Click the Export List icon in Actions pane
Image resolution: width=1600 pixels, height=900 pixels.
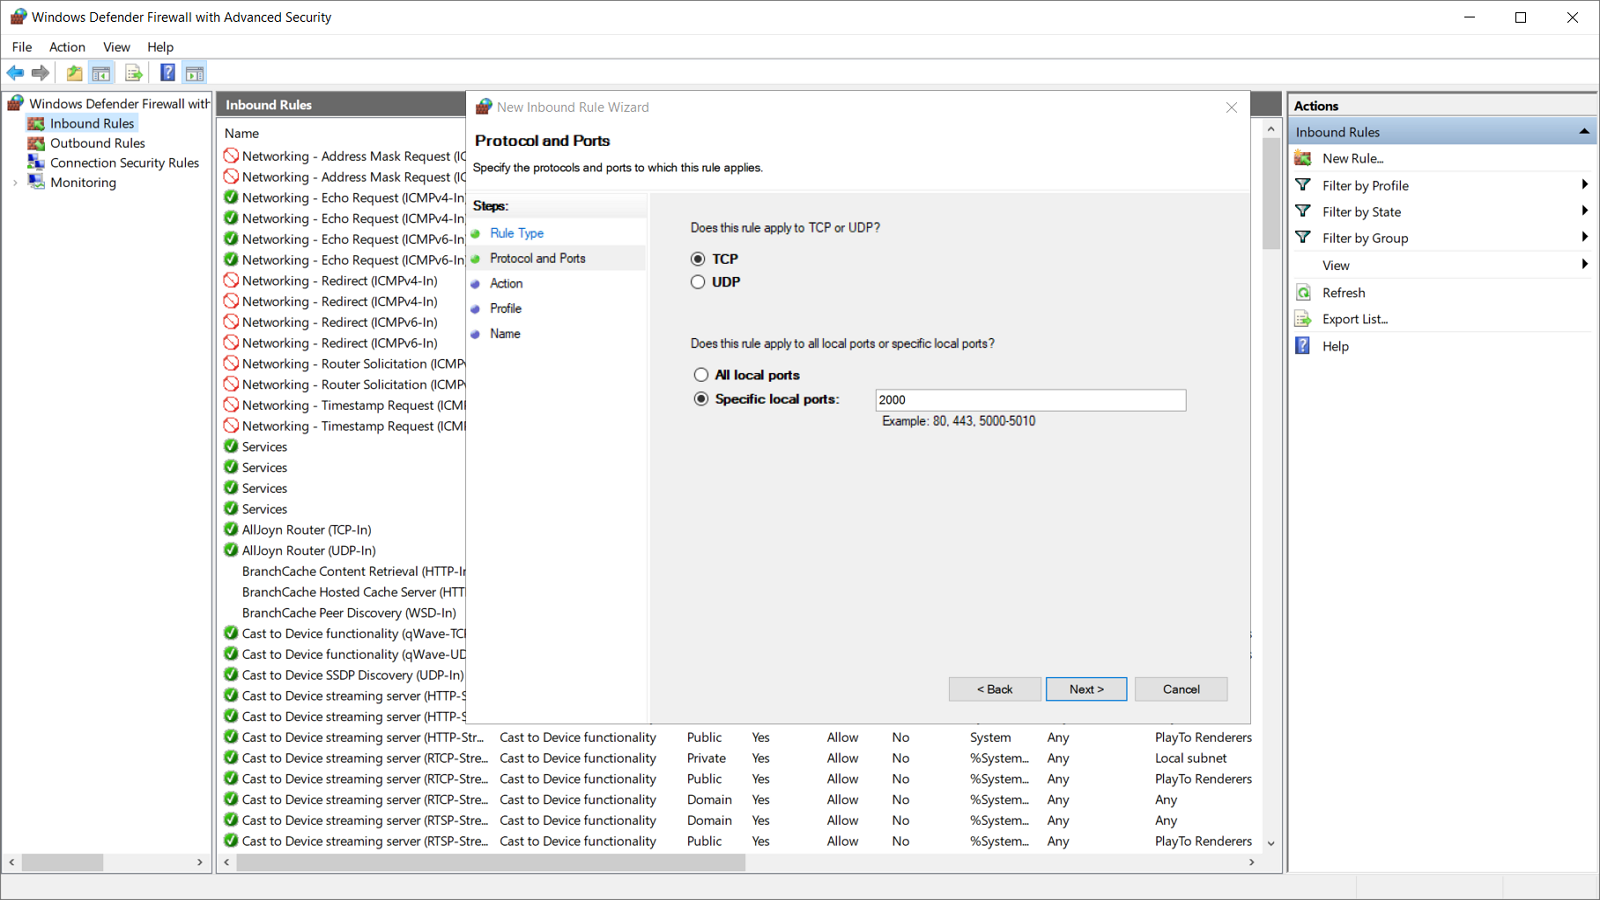click(1303, 319)
